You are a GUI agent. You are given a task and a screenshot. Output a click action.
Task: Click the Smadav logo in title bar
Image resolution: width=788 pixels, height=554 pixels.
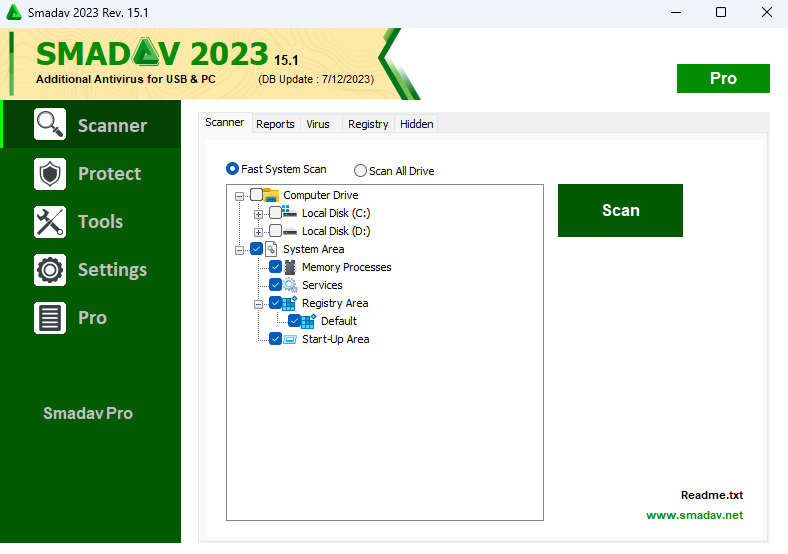coord(14,13)
